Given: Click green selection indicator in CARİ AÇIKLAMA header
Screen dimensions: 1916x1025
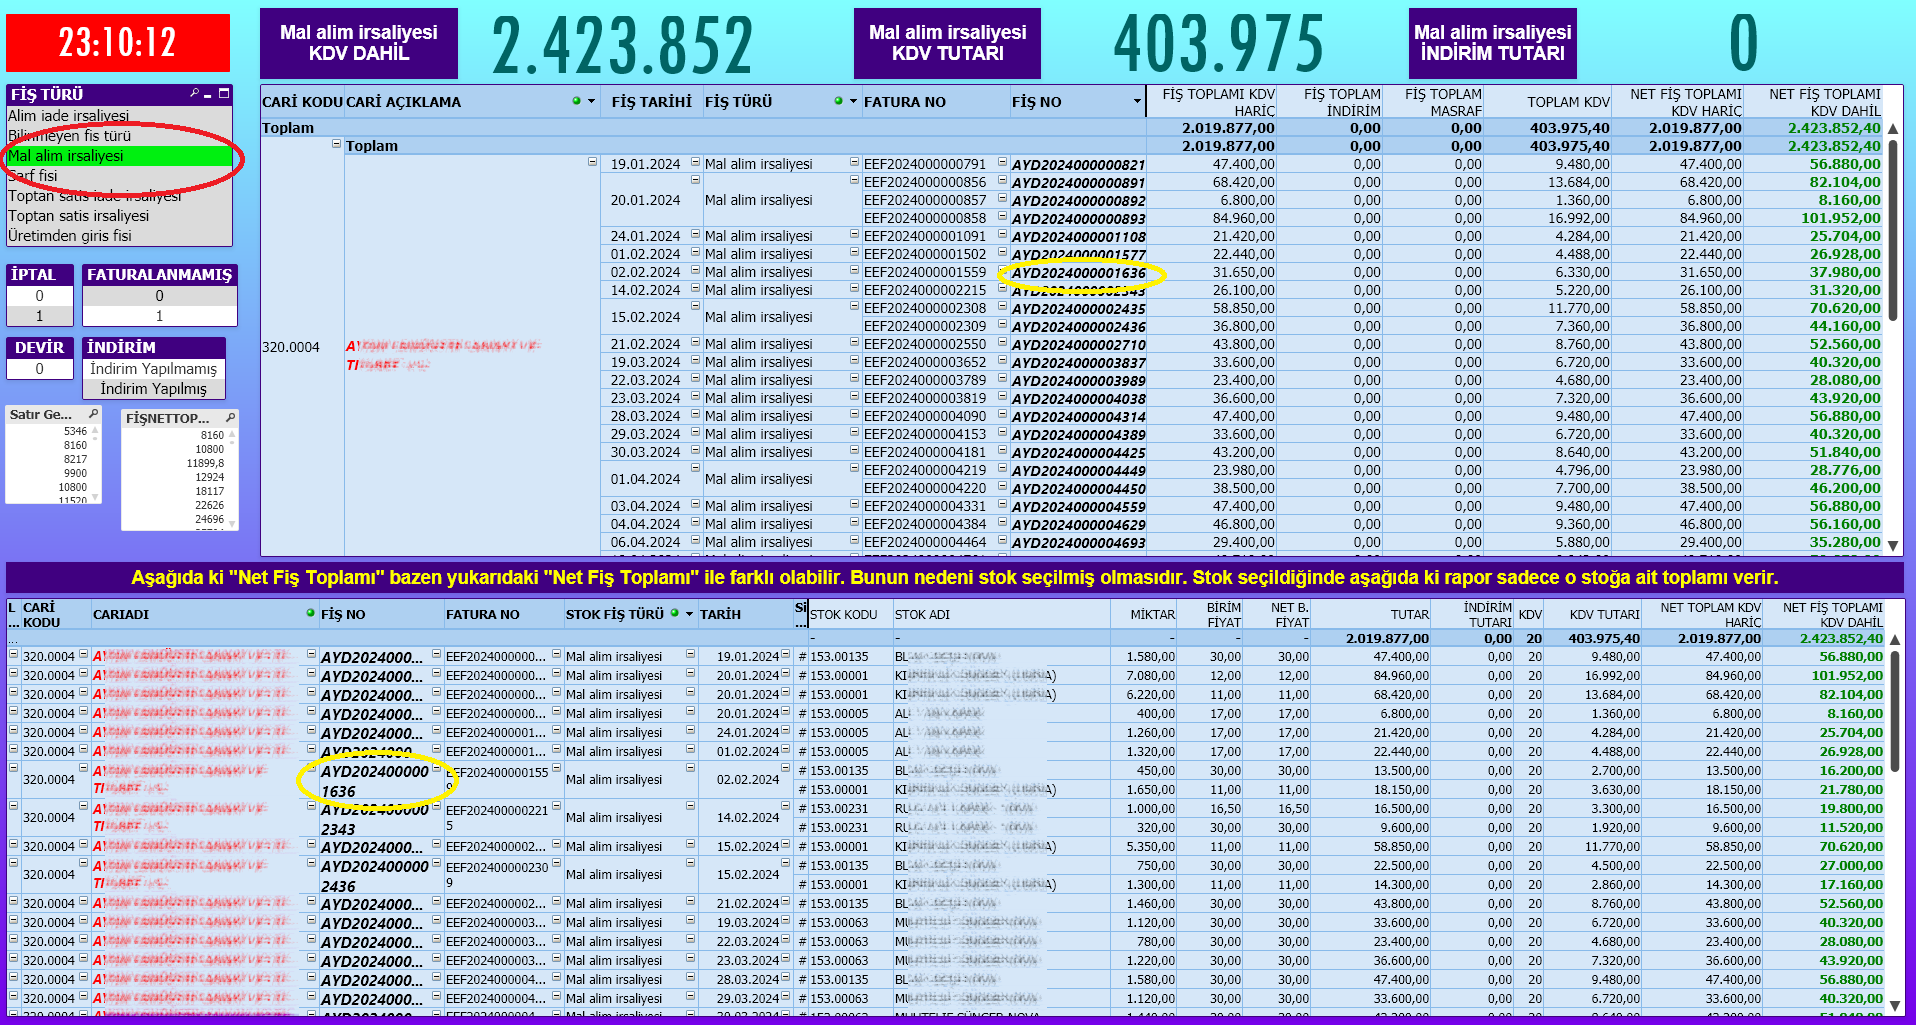Looking at the screenshot, I should coord(576,101).
